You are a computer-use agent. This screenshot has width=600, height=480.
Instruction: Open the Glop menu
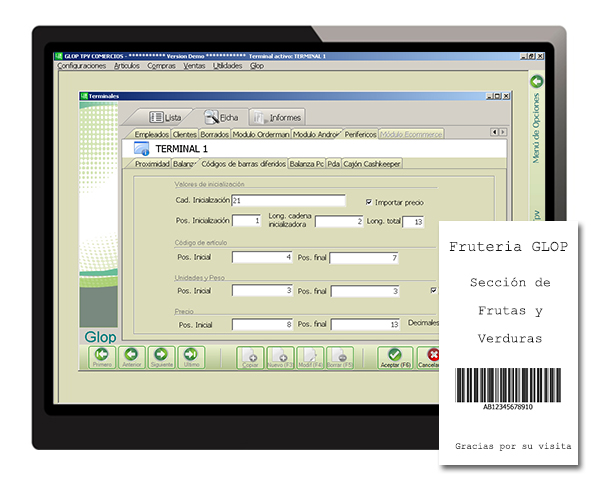click(x=257, y=66)
